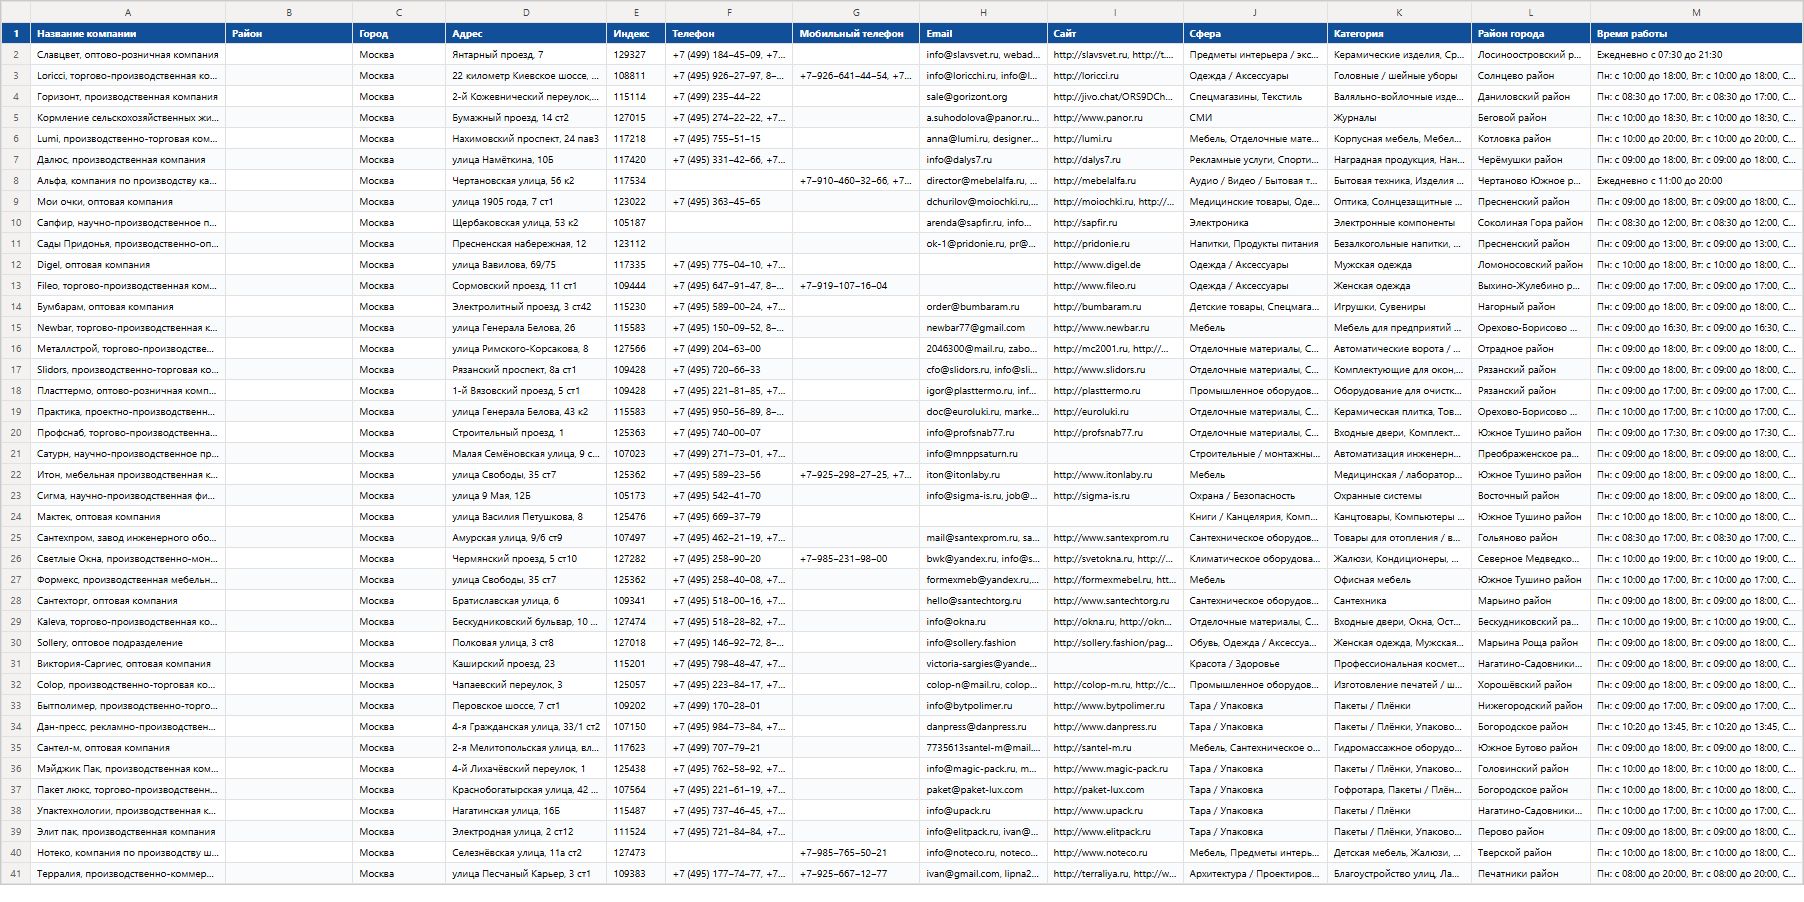
Task: Select cell 'Сантел-м, оптовая компания'
Action: pos(128,748)
